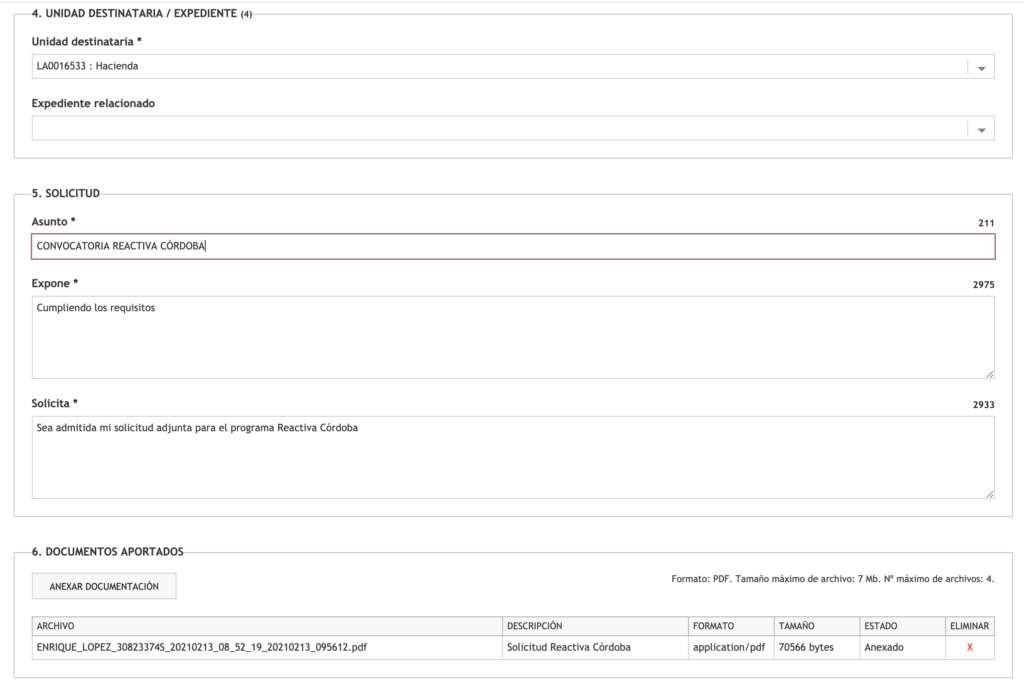Expand the Unidad destinataria dropdown arrow
The height and width of the screenshot is (685, 1024).
(x=981, y=68)
